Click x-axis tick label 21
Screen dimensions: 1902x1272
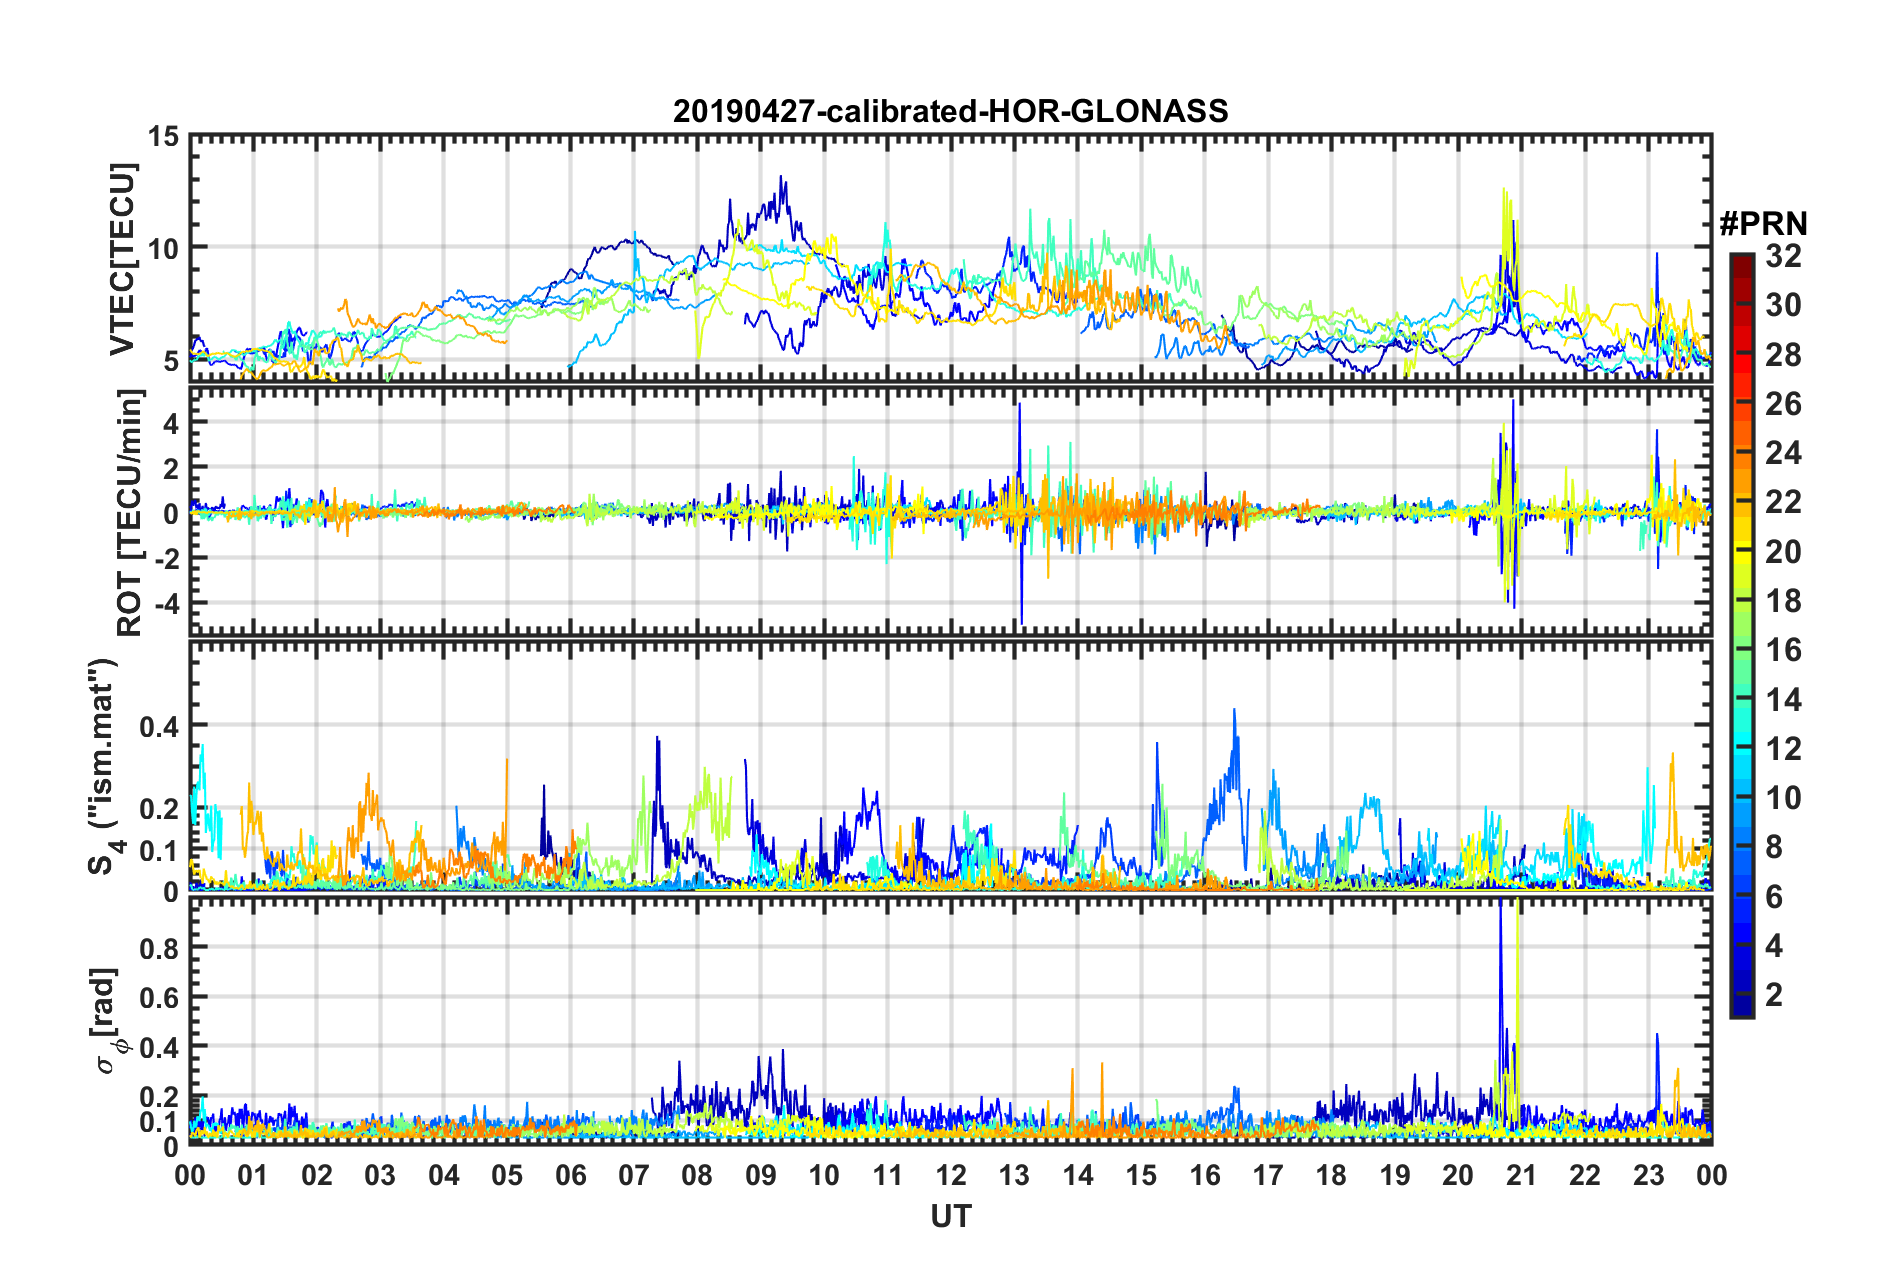[1521, 1175]
